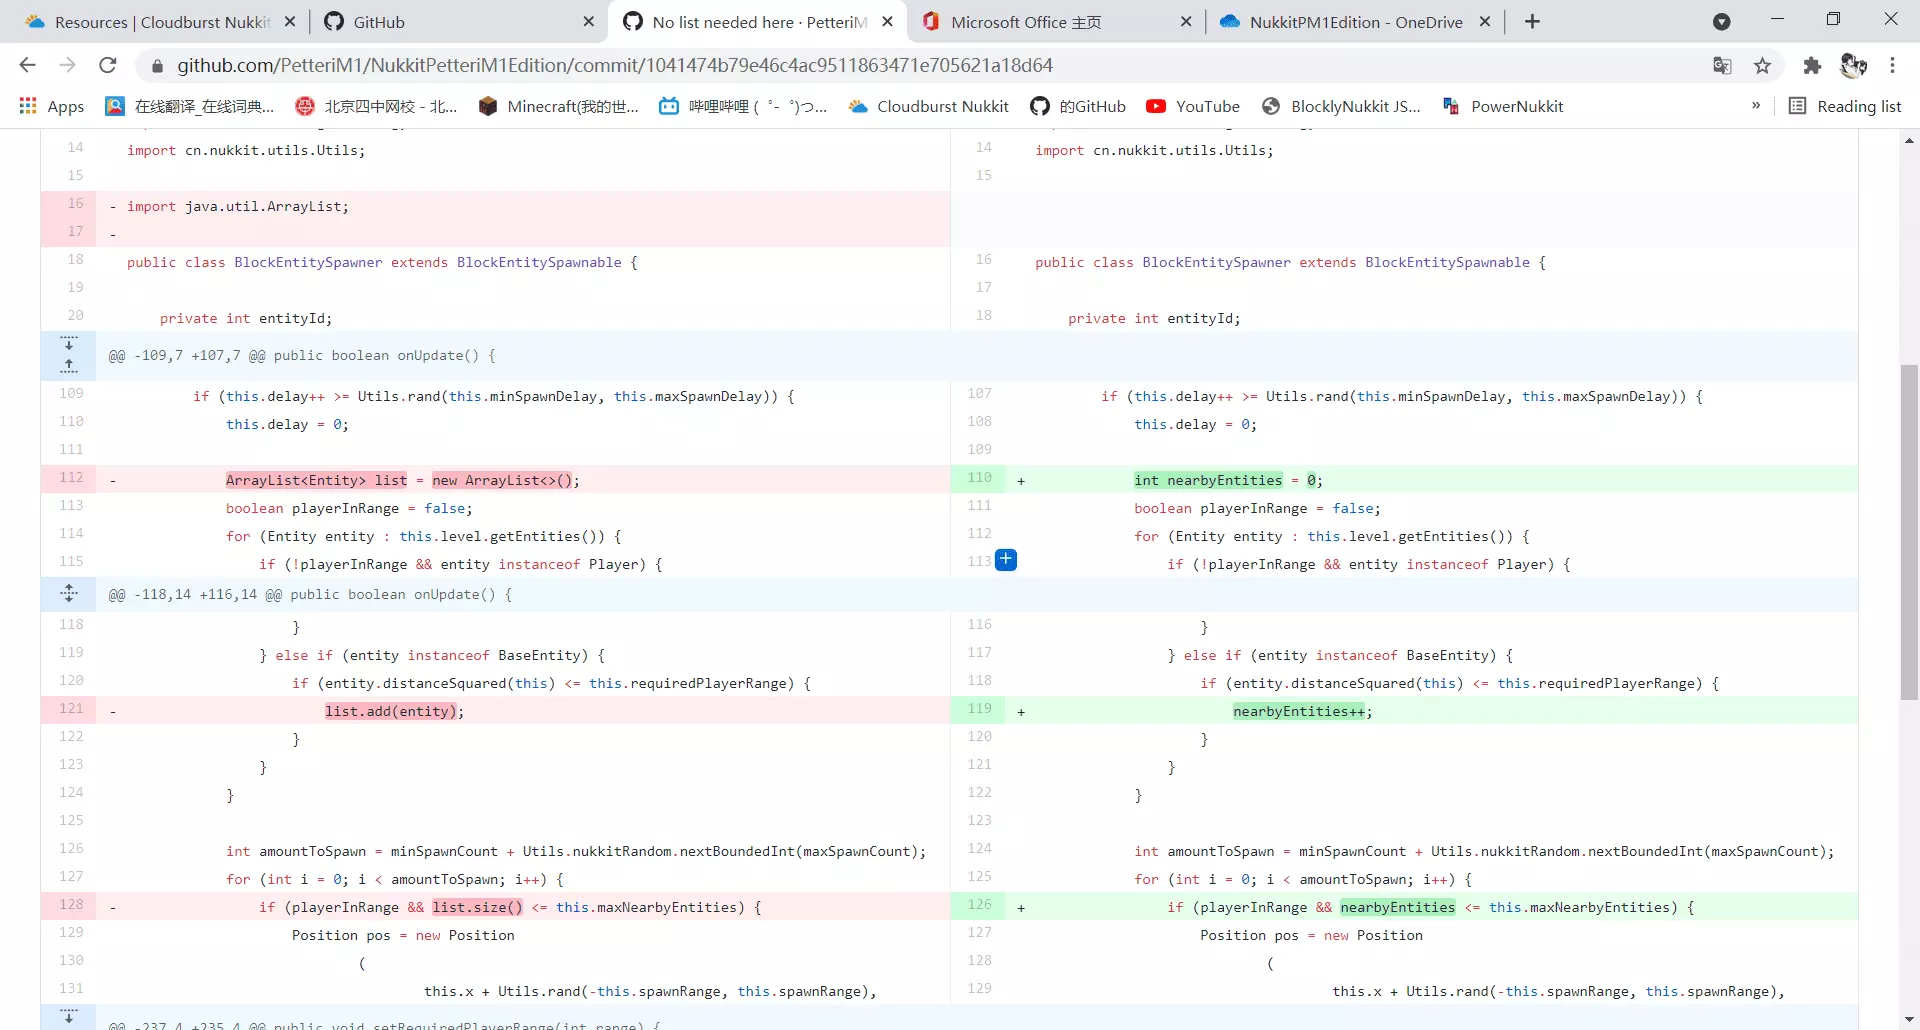Go back to the previous page
1920x1030 pixels.
[x=27, y=65]
